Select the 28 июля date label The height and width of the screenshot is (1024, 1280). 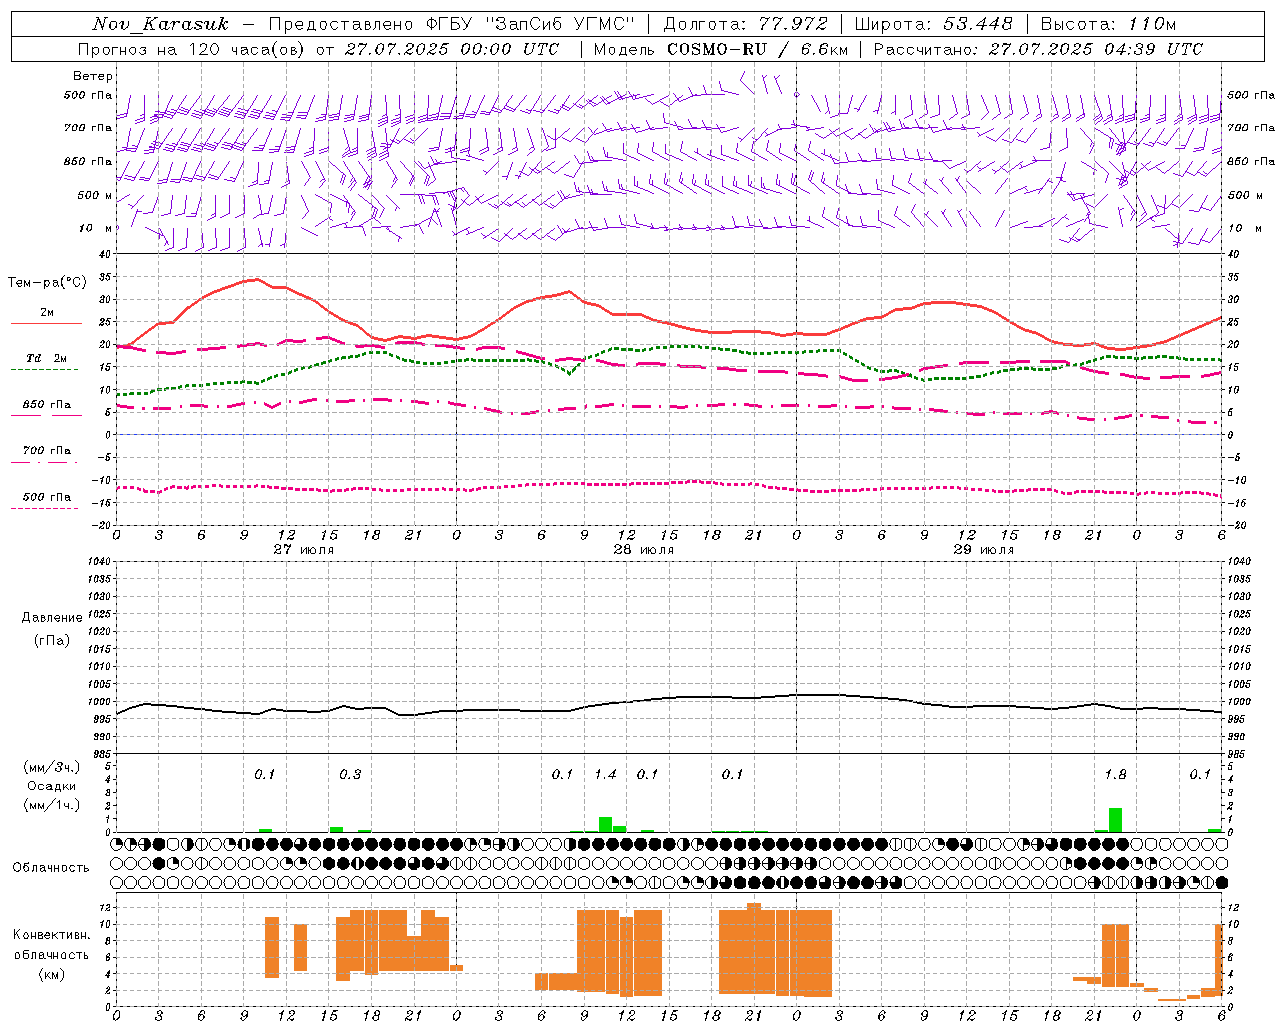click(644, 549)
